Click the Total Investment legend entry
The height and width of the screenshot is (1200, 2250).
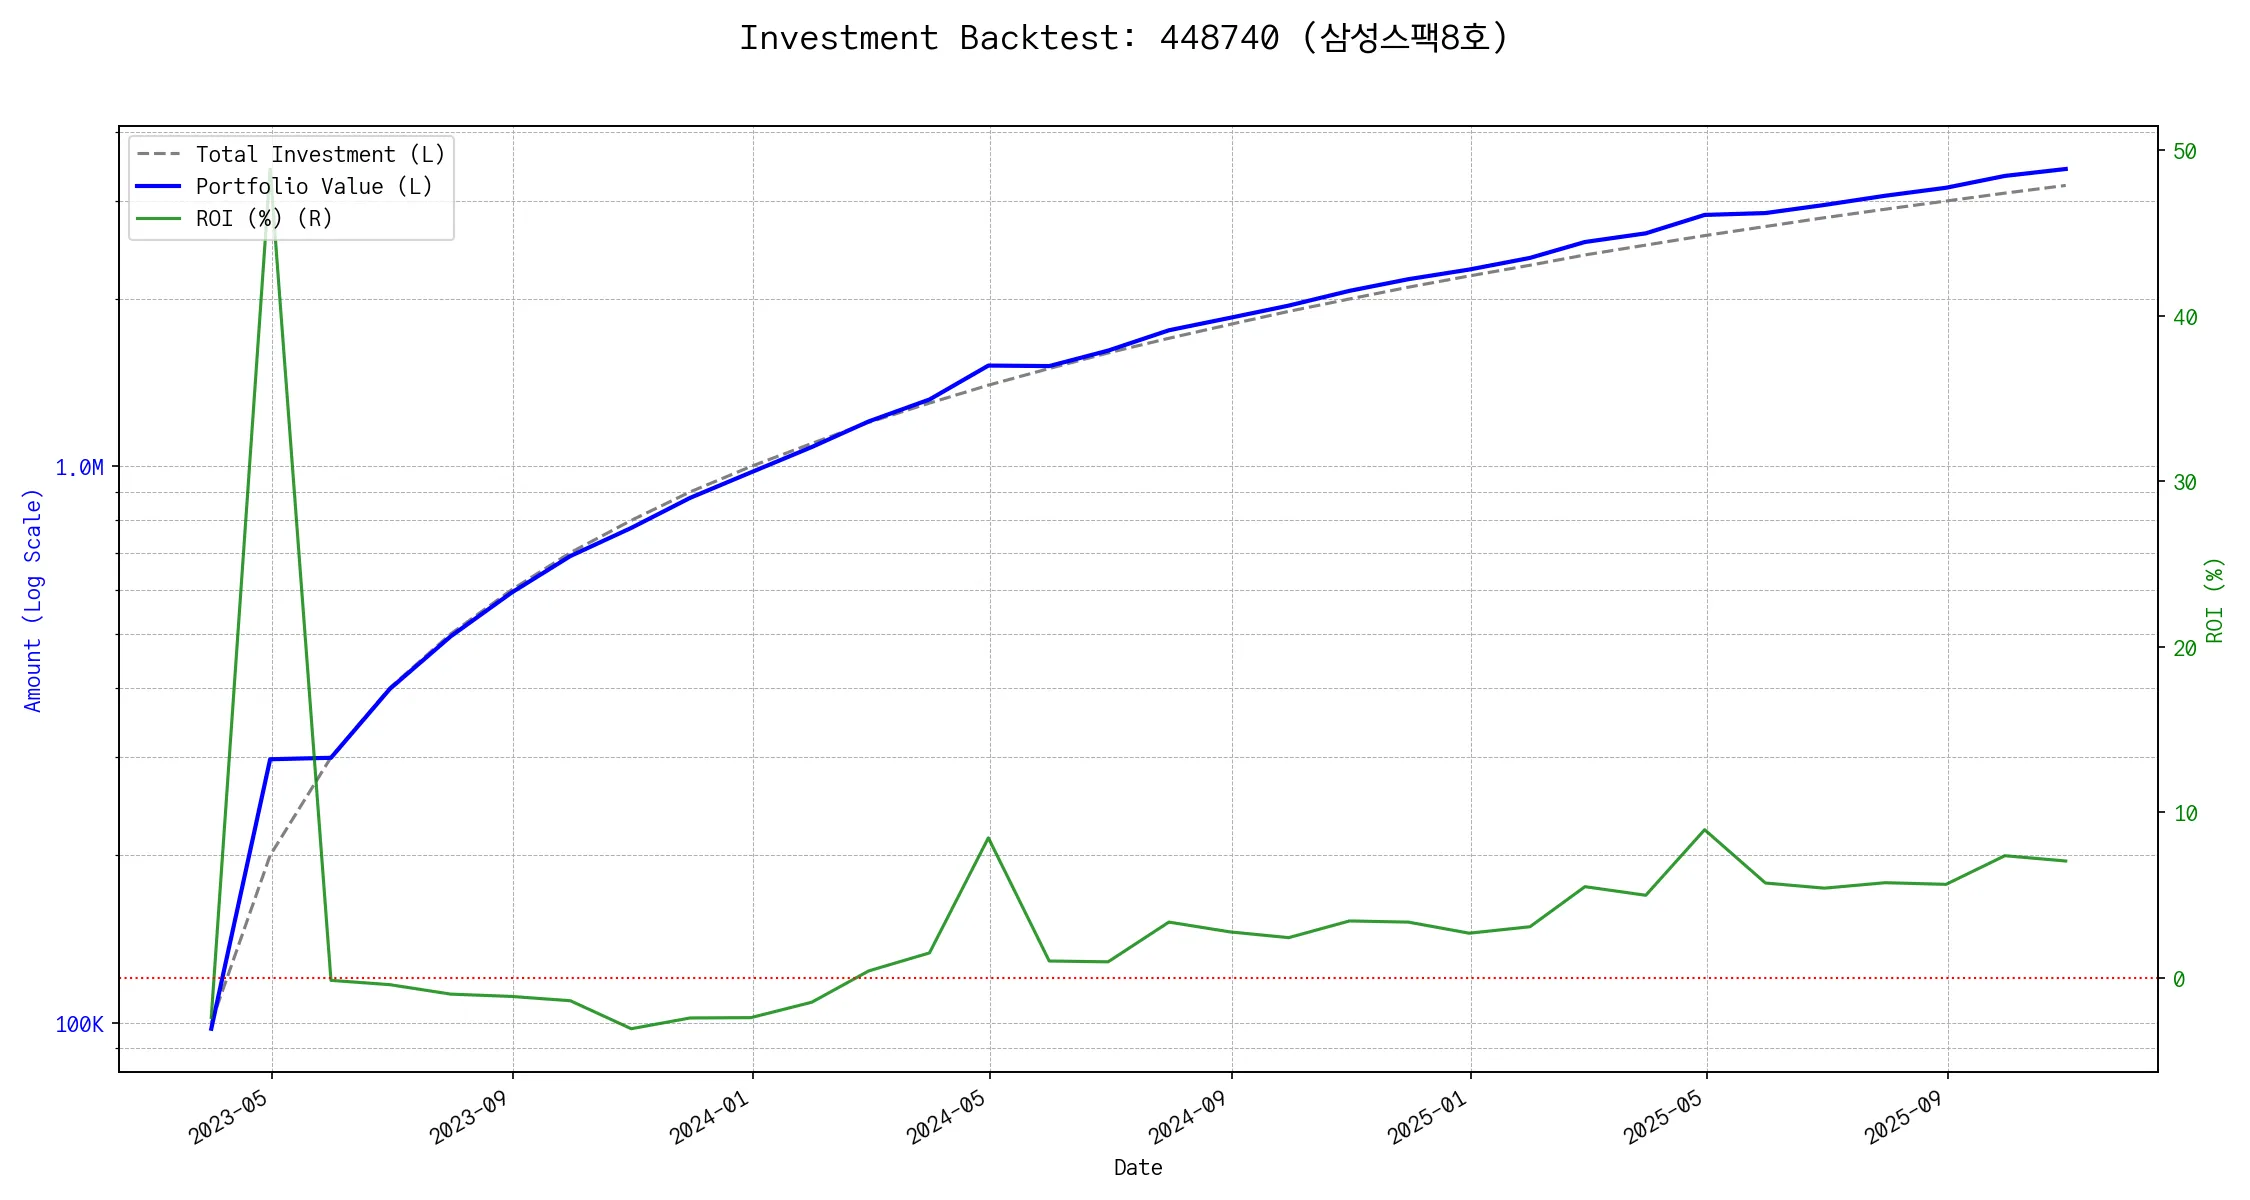[320, 155]
